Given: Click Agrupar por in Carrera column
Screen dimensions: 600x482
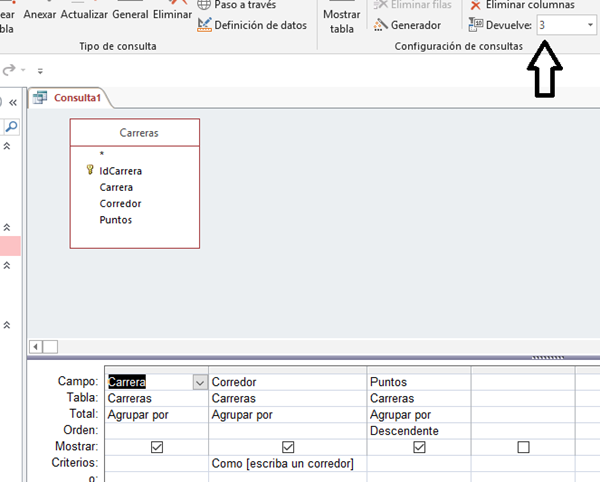Looking at the screenshot, I should tap(157, 415).
